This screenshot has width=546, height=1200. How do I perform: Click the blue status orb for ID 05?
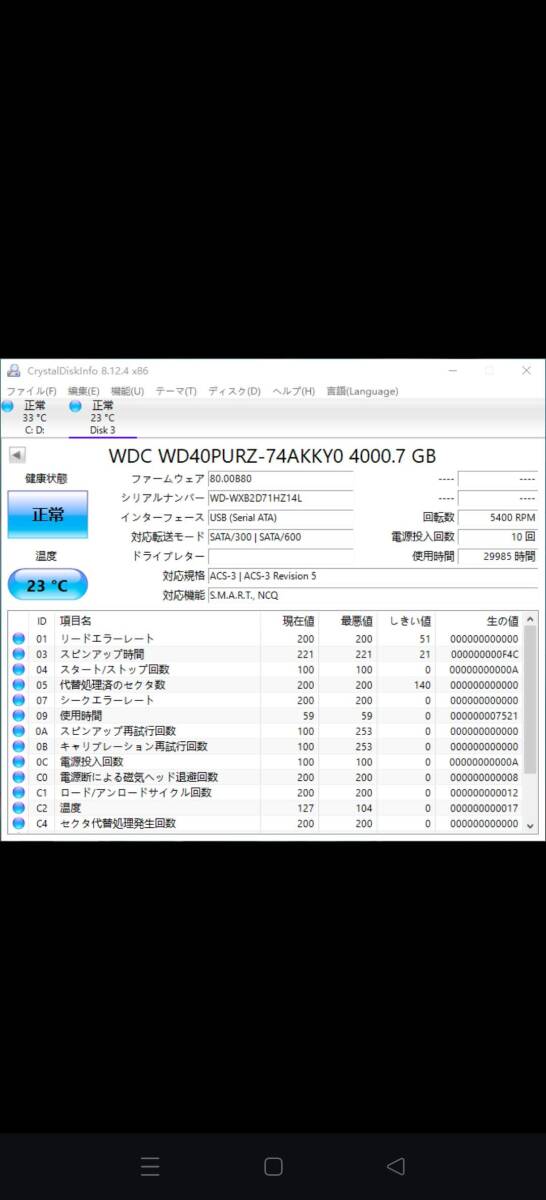tap(18, 685)
